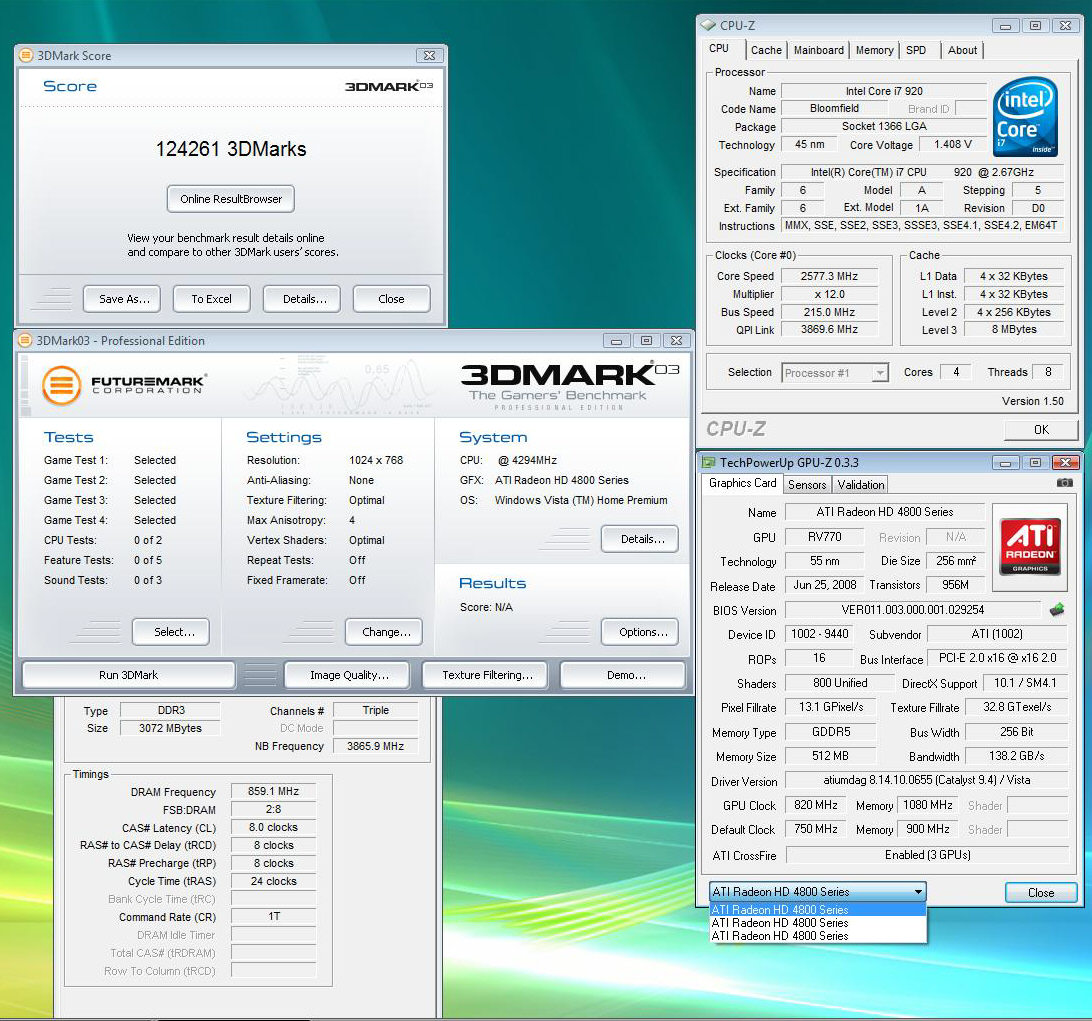Screen dimensions: 1092x1021
Task: Click Save As in 3DMark Score window
Action: pos(122,299)
